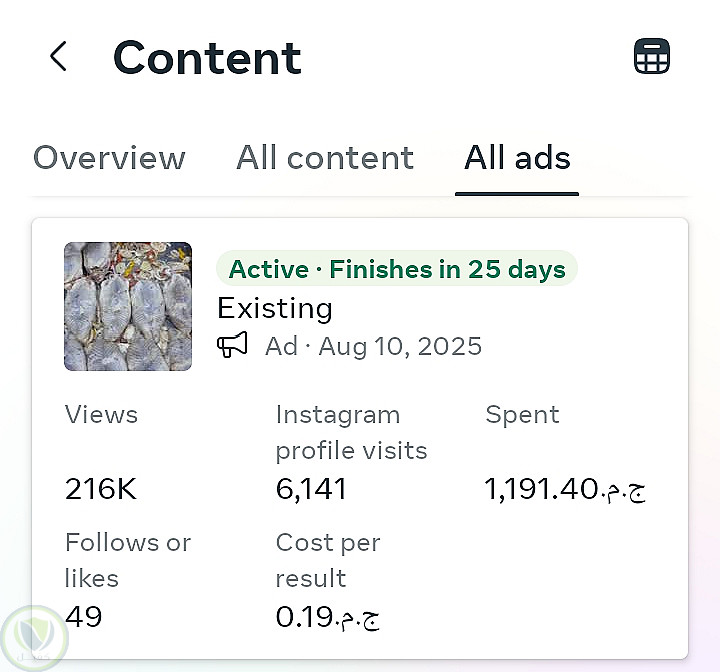Select the 216K views value
This screenshot has height=672, width=720.
pyautogui.click(x=100, y=489)
